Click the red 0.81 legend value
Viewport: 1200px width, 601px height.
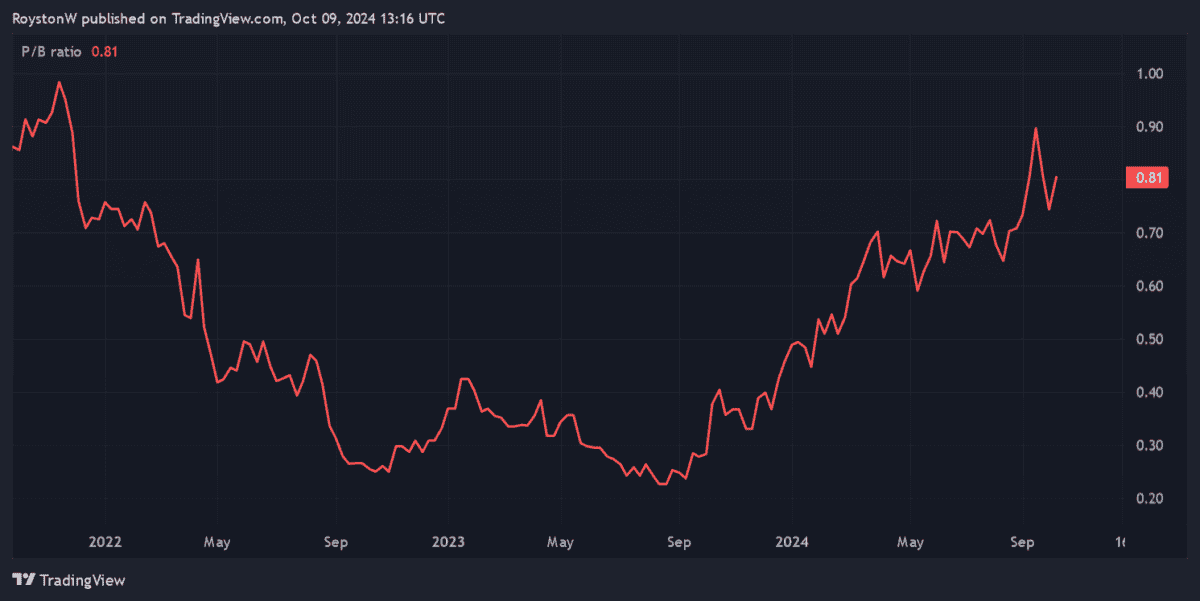point(105,52)
